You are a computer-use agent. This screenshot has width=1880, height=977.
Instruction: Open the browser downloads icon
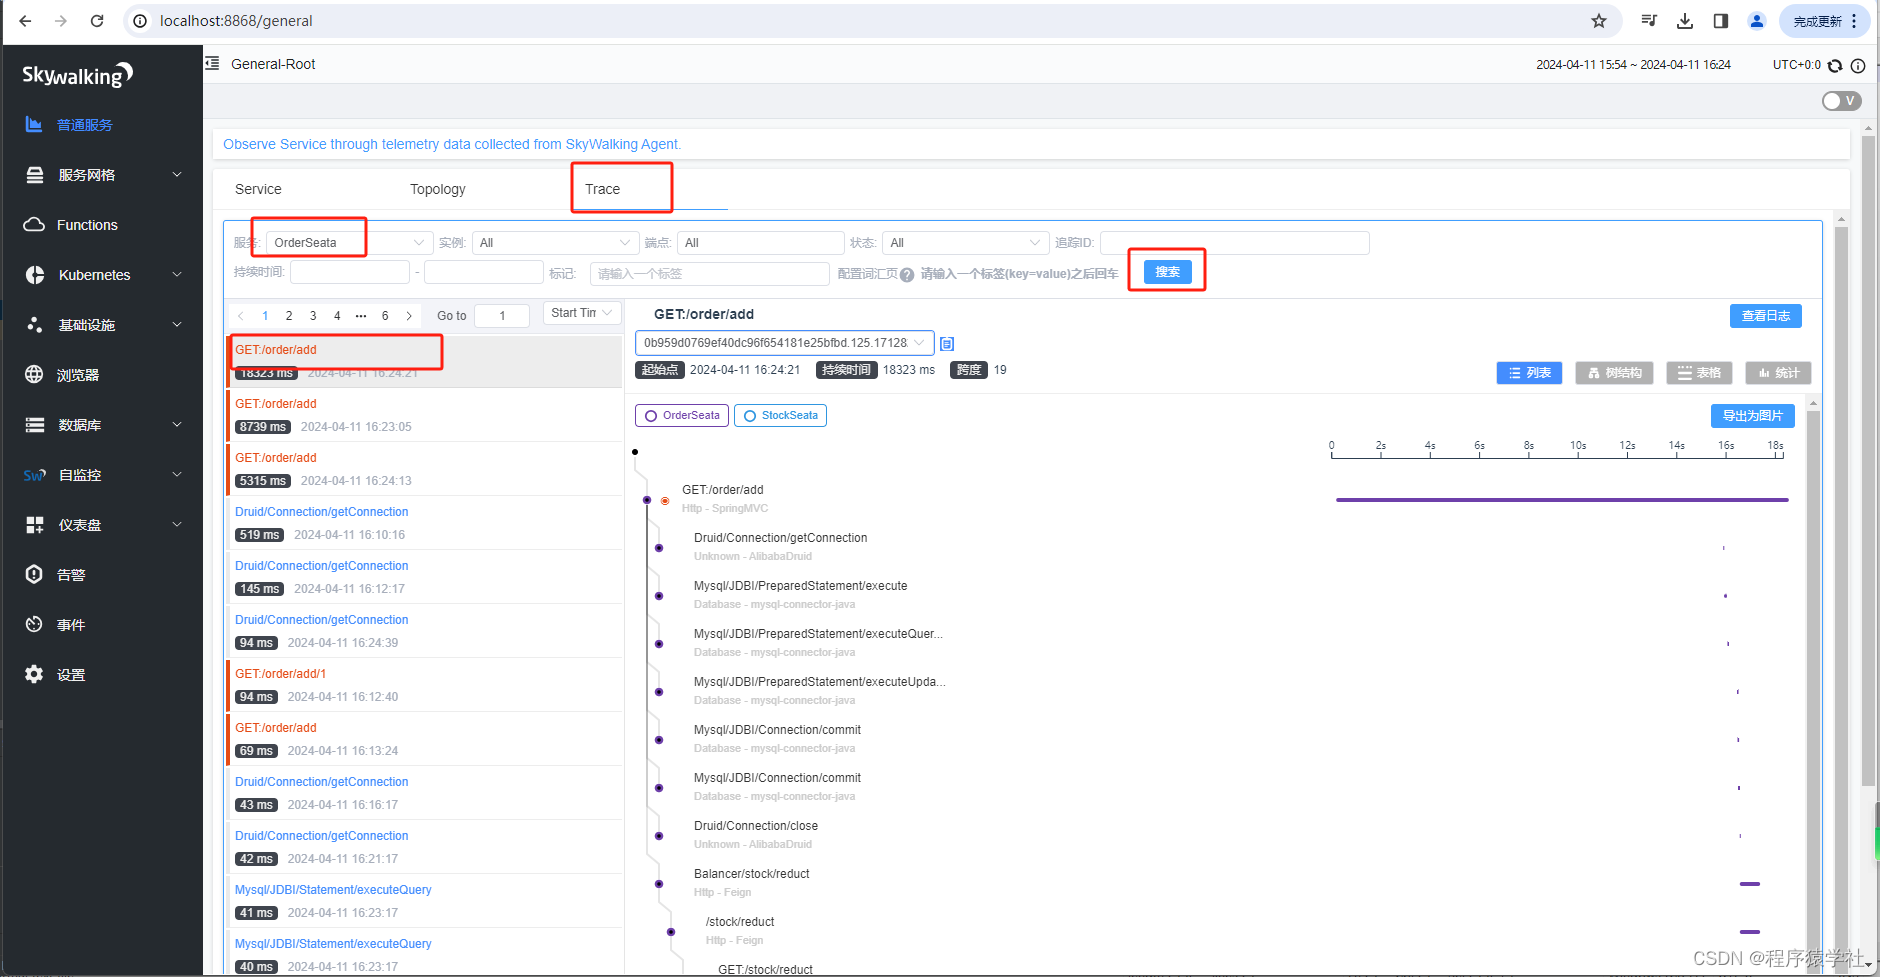click(1685, 21)
